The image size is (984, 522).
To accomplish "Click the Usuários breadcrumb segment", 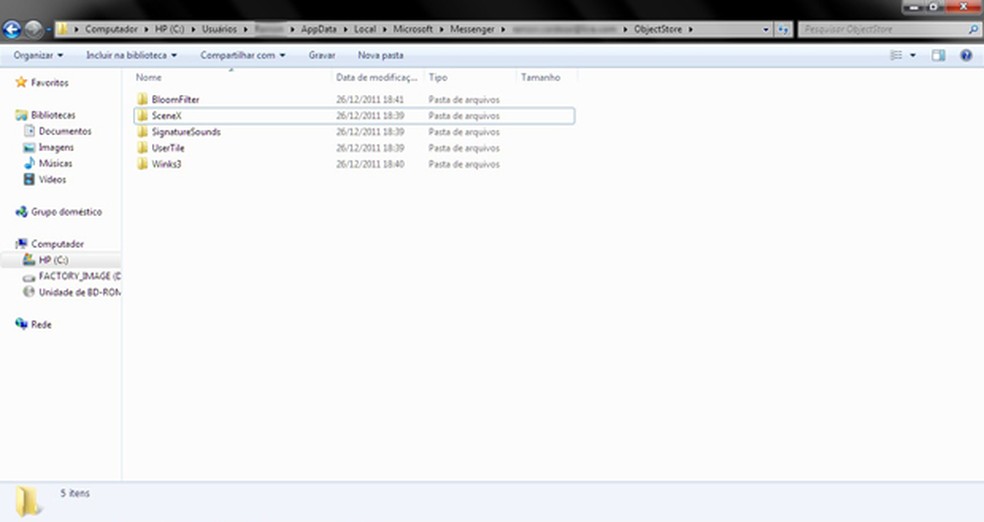I will pos(219,29).
